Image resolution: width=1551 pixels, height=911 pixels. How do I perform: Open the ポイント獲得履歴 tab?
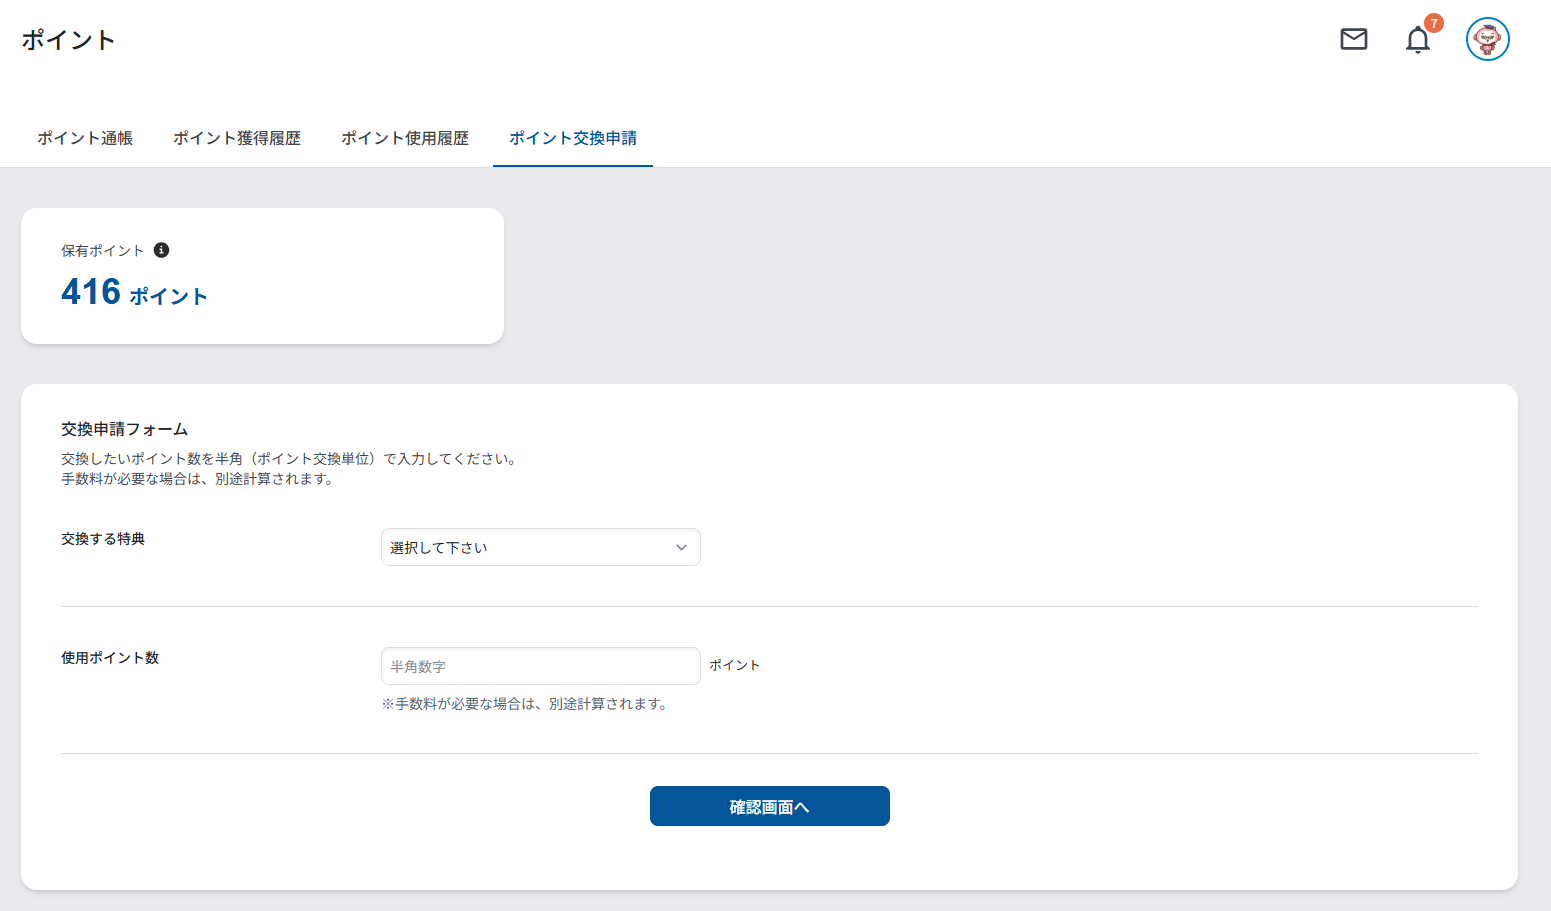click(237, 138)
